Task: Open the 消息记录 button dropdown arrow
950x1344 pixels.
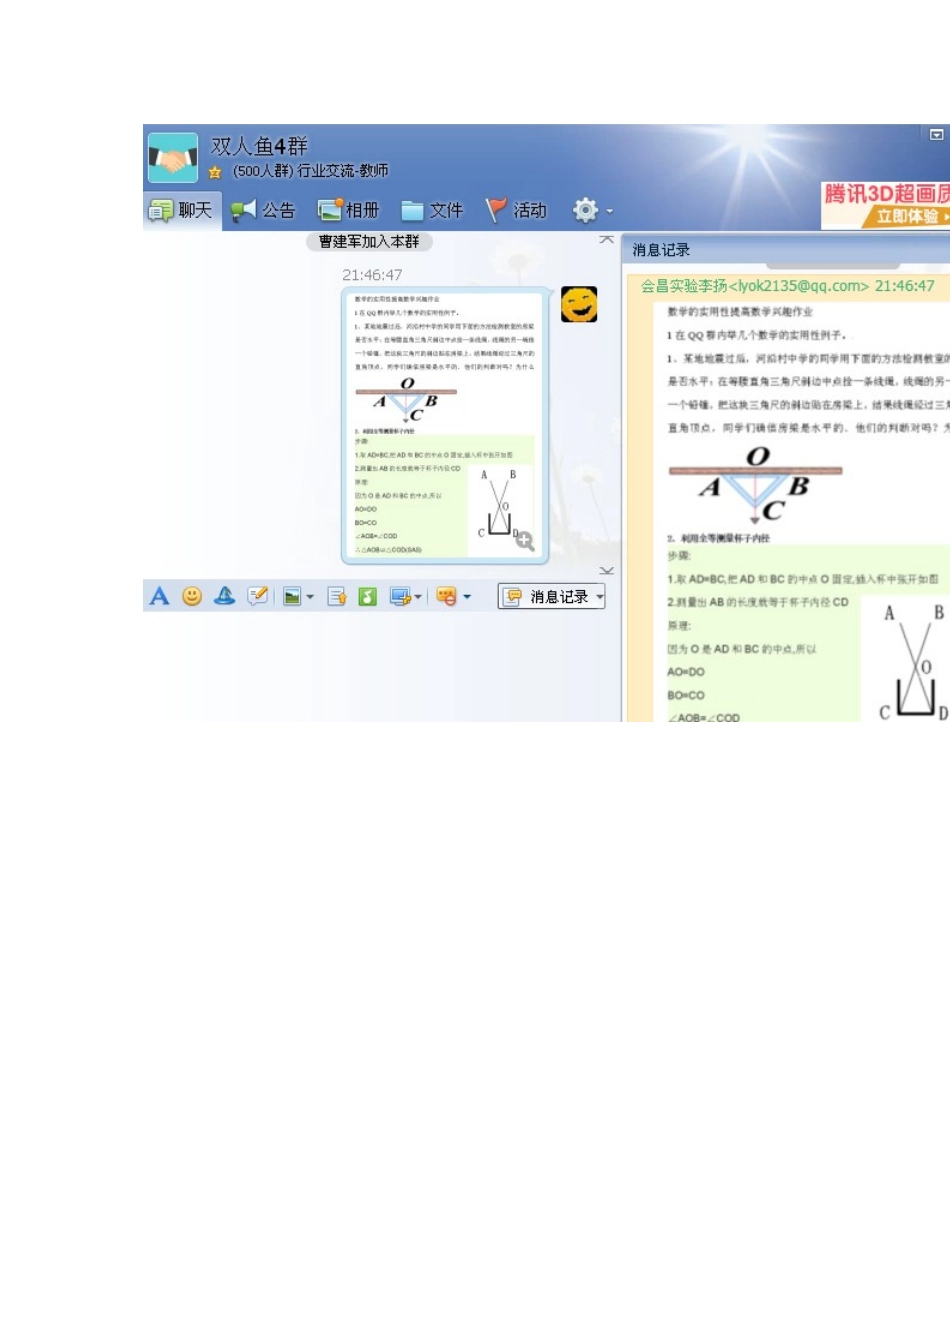Action: (x=600, y=597)
